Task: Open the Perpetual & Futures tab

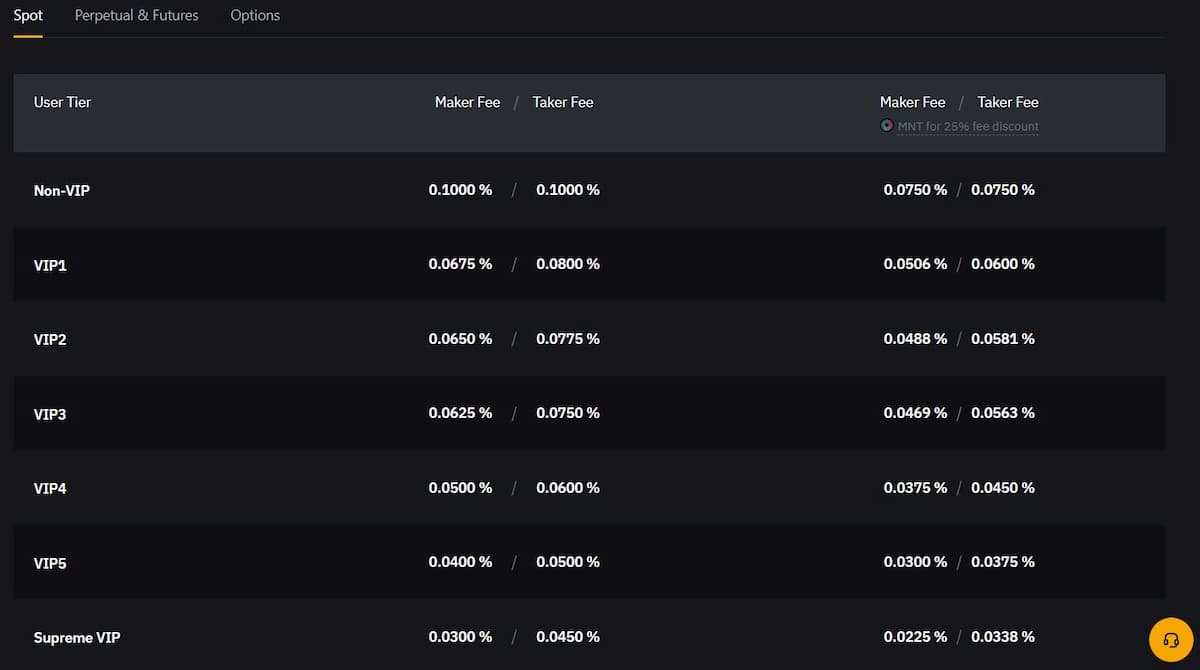Action: pyautogui.click(x=137, y=16)
